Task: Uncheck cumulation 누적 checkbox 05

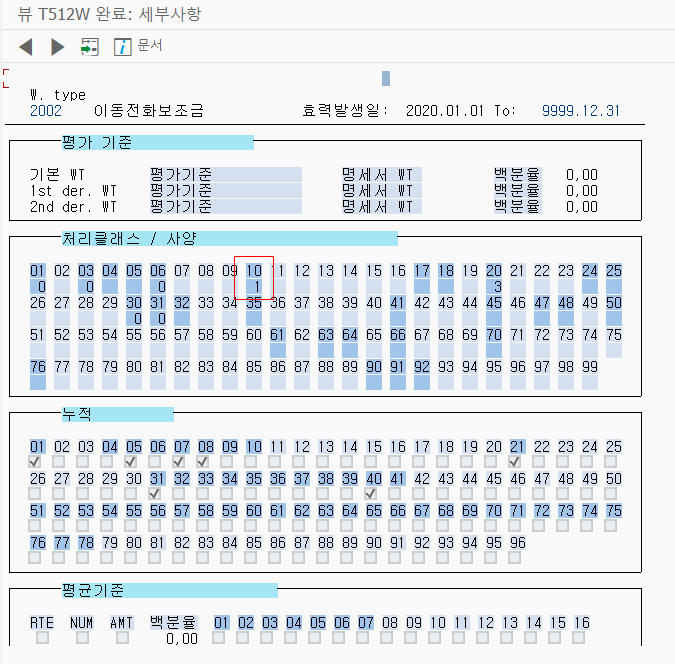Action: point(130,462)
